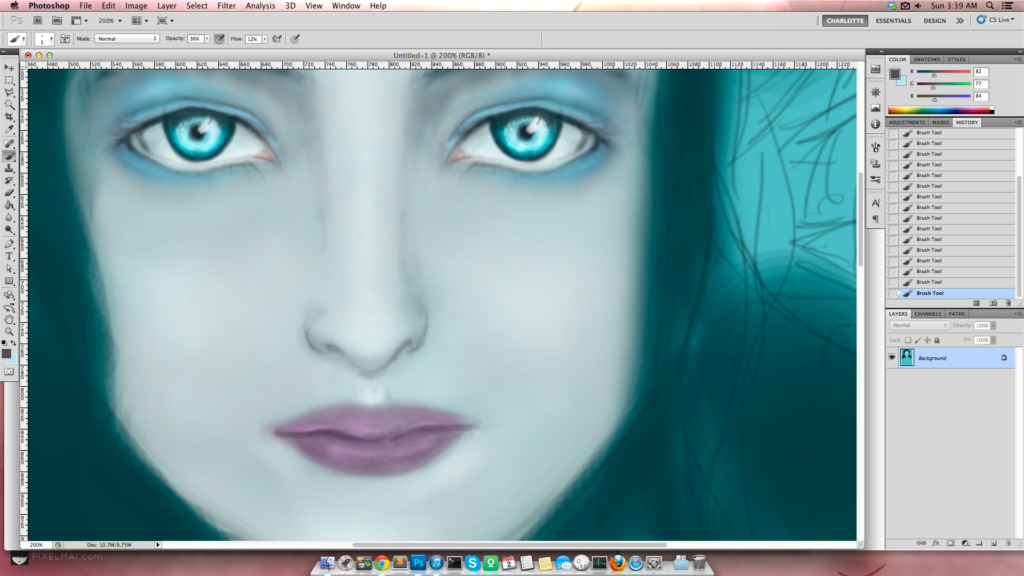Enable airbrush mode
Screen dimensions: 1024x576
278,39
